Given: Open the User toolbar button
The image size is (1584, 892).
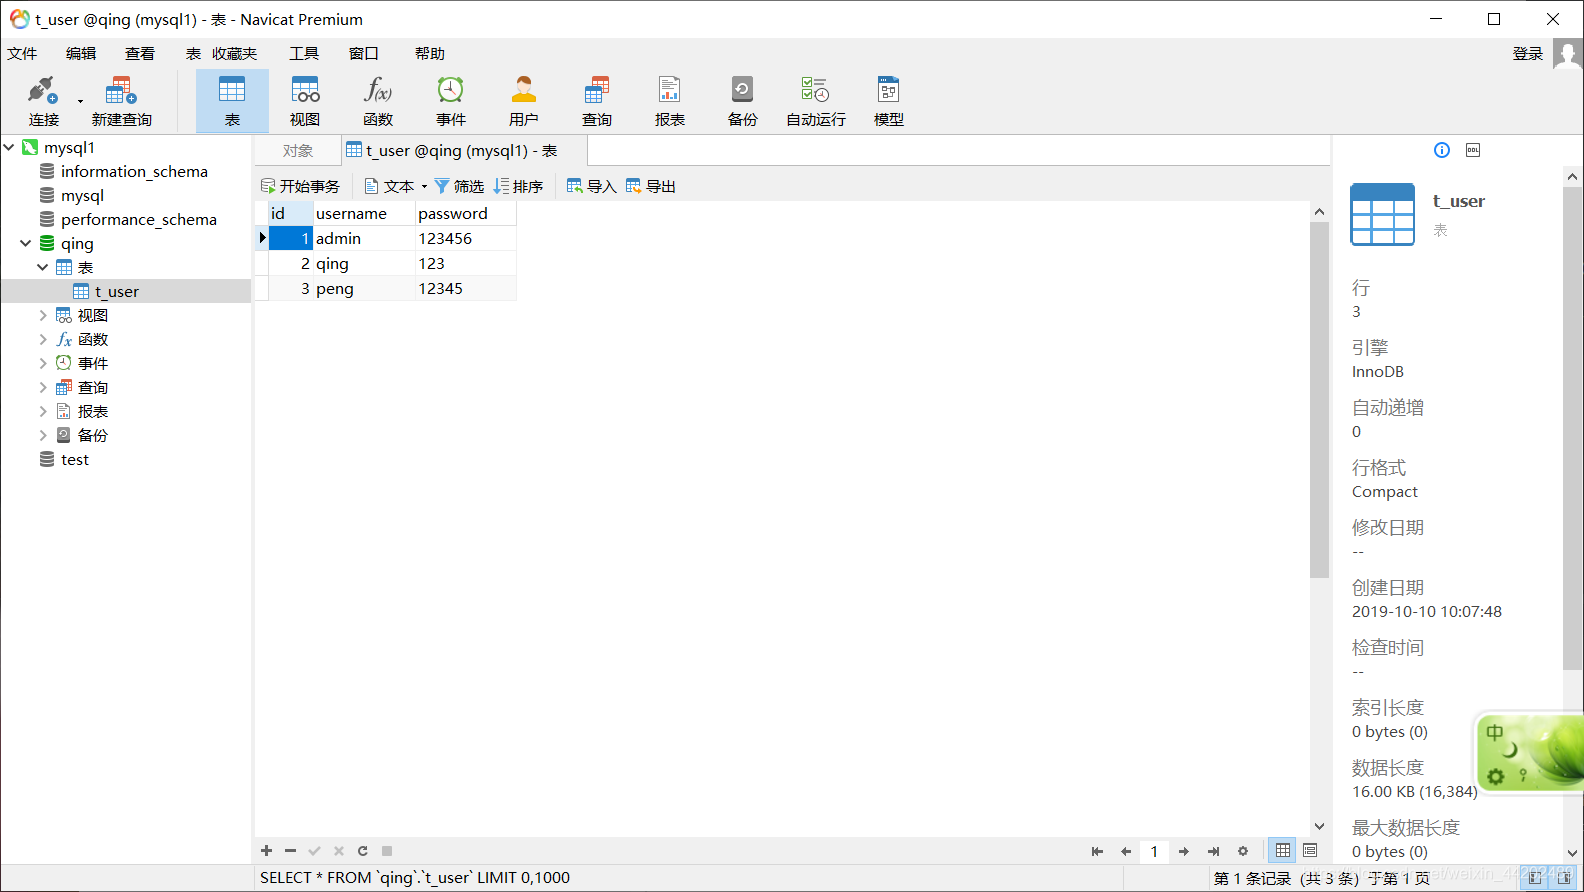Looking at the screenshot, I should pos(524,101).
